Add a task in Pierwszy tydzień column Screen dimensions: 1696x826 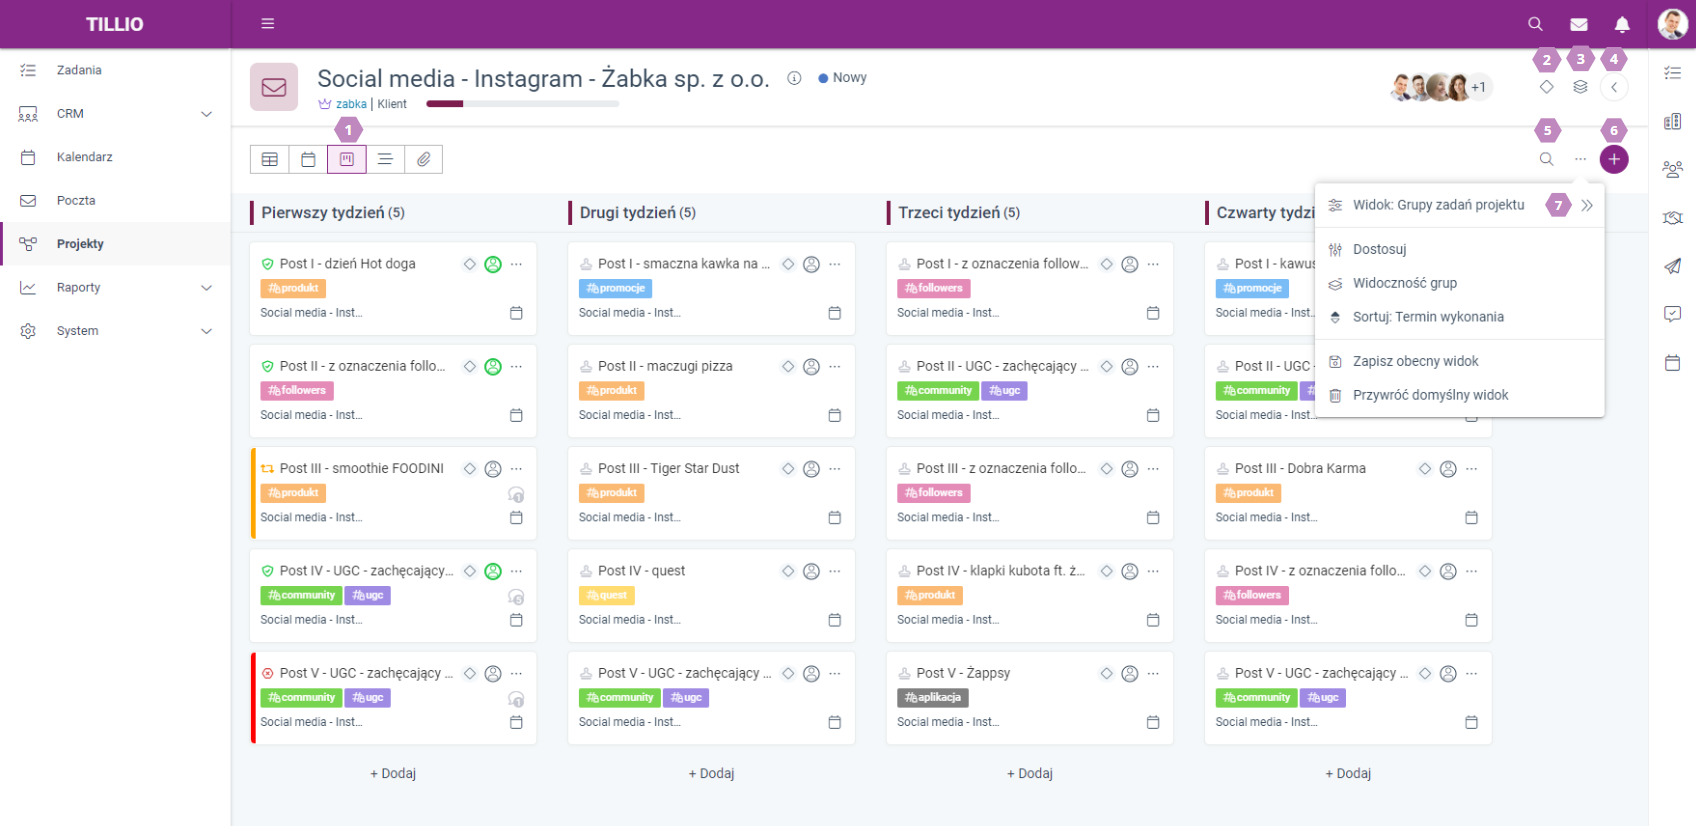393,773
